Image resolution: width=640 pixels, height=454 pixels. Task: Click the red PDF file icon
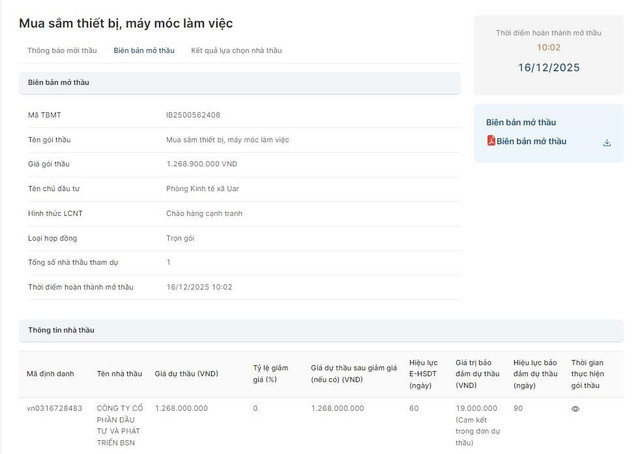491,142
